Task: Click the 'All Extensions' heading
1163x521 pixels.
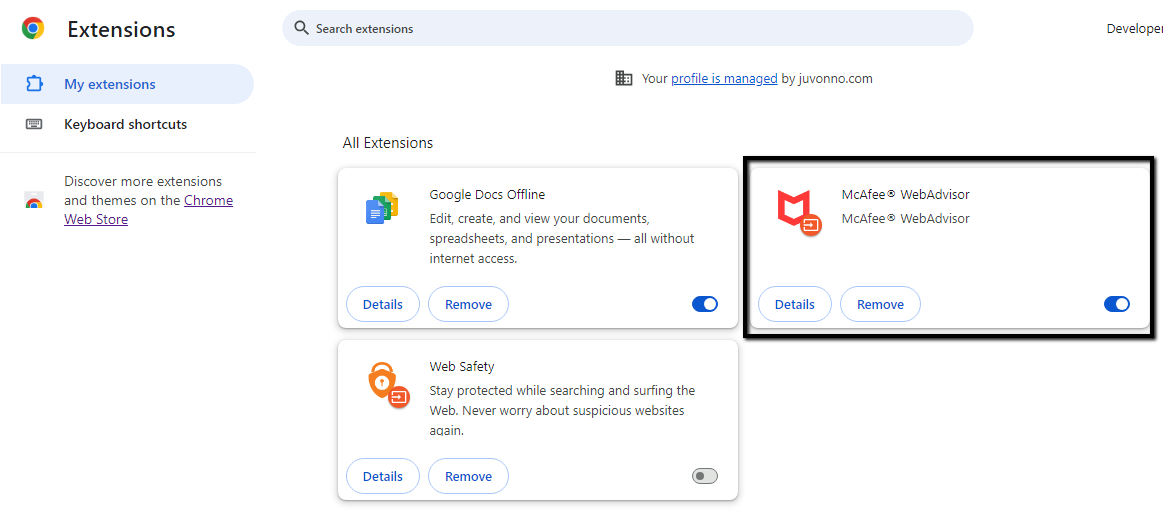Action: [388, 142]
